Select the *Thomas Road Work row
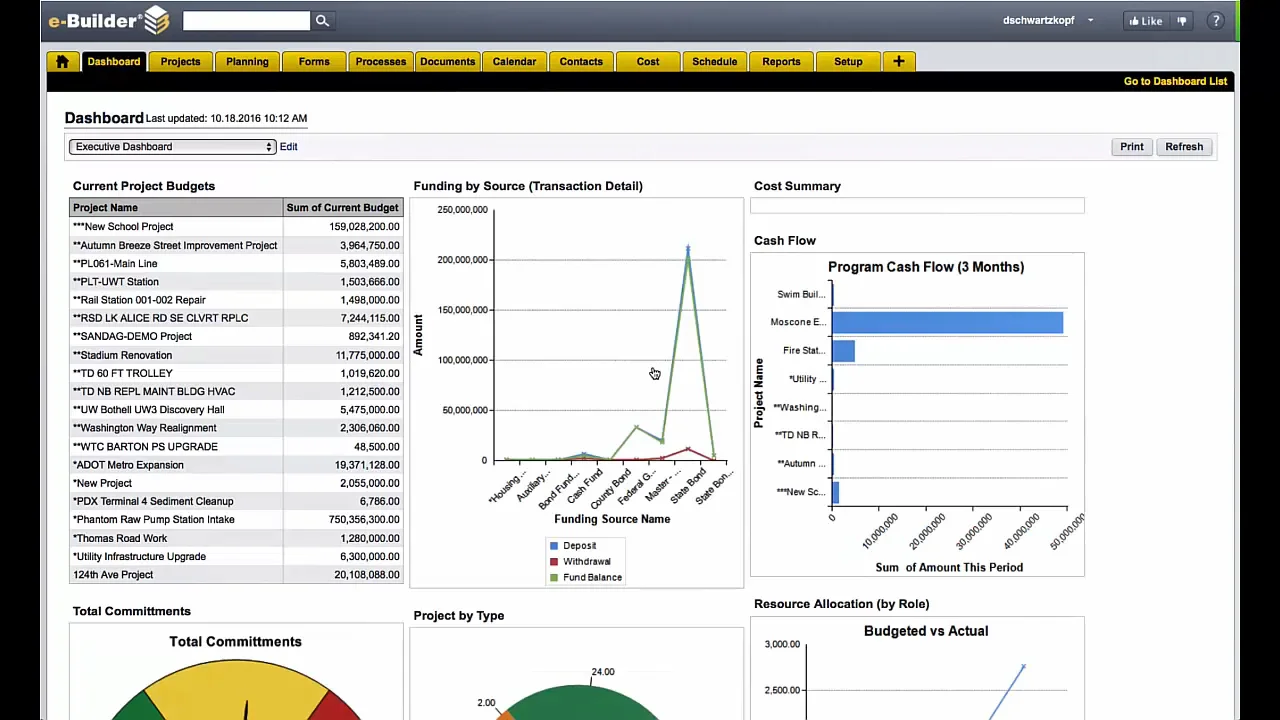1280x720 pixels. 236,538
